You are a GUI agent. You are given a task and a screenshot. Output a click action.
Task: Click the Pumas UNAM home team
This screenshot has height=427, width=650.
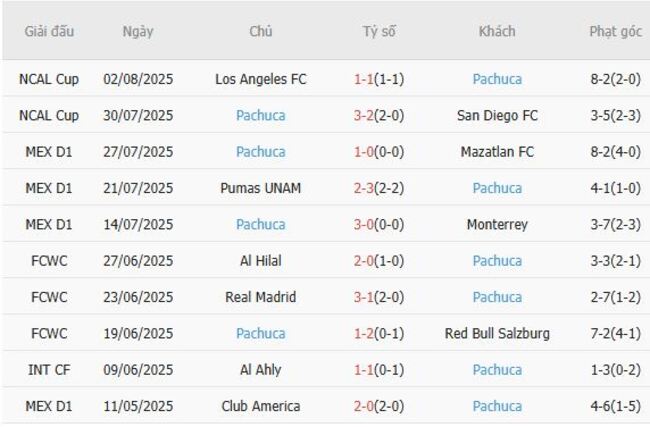(x=261, y=188)
